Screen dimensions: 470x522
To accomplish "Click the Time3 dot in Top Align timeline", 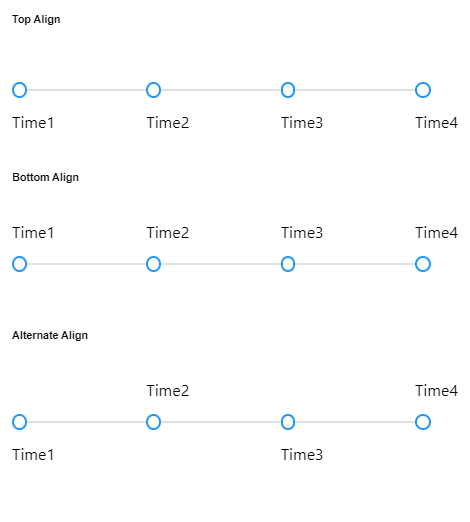I will pyautogui.click(x=288, y=90).
